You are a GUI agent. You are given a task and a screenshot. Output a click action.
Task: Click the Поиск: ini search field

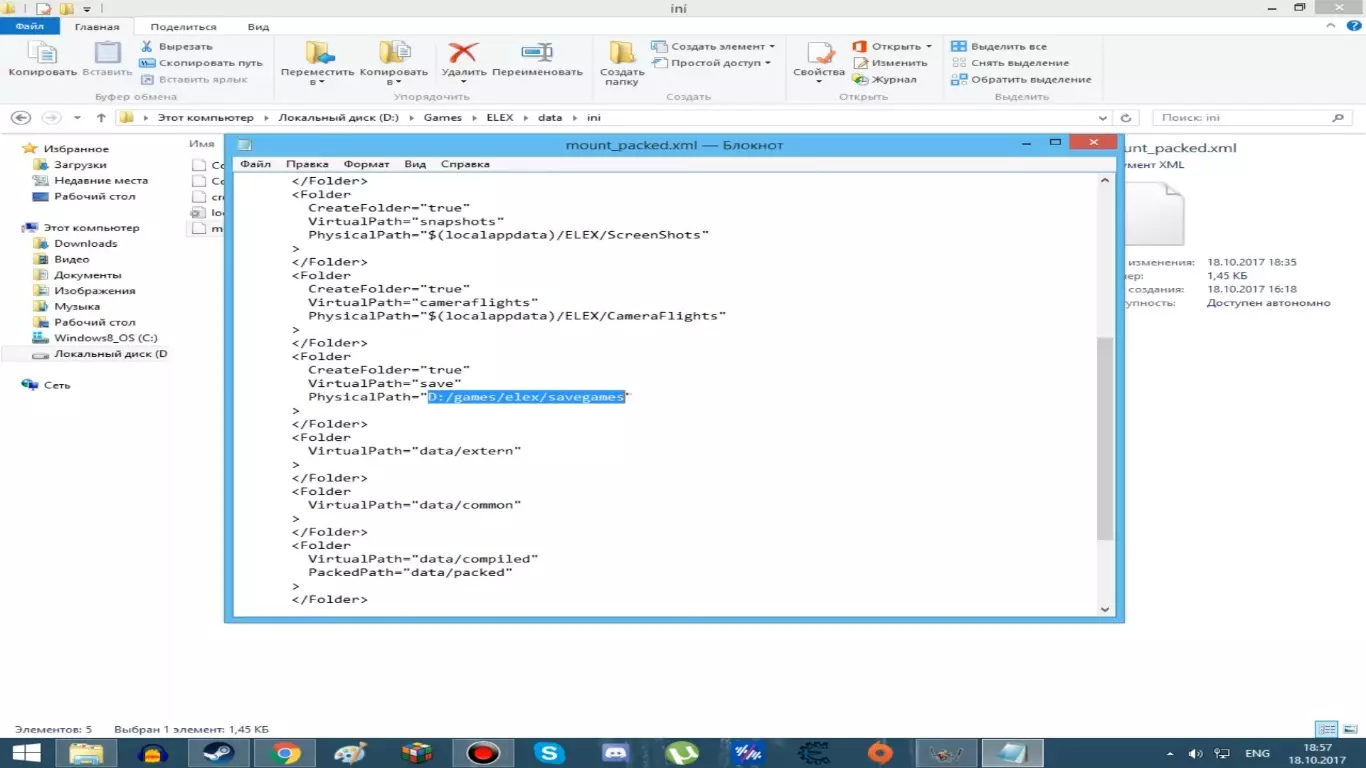click(1251, 118)
